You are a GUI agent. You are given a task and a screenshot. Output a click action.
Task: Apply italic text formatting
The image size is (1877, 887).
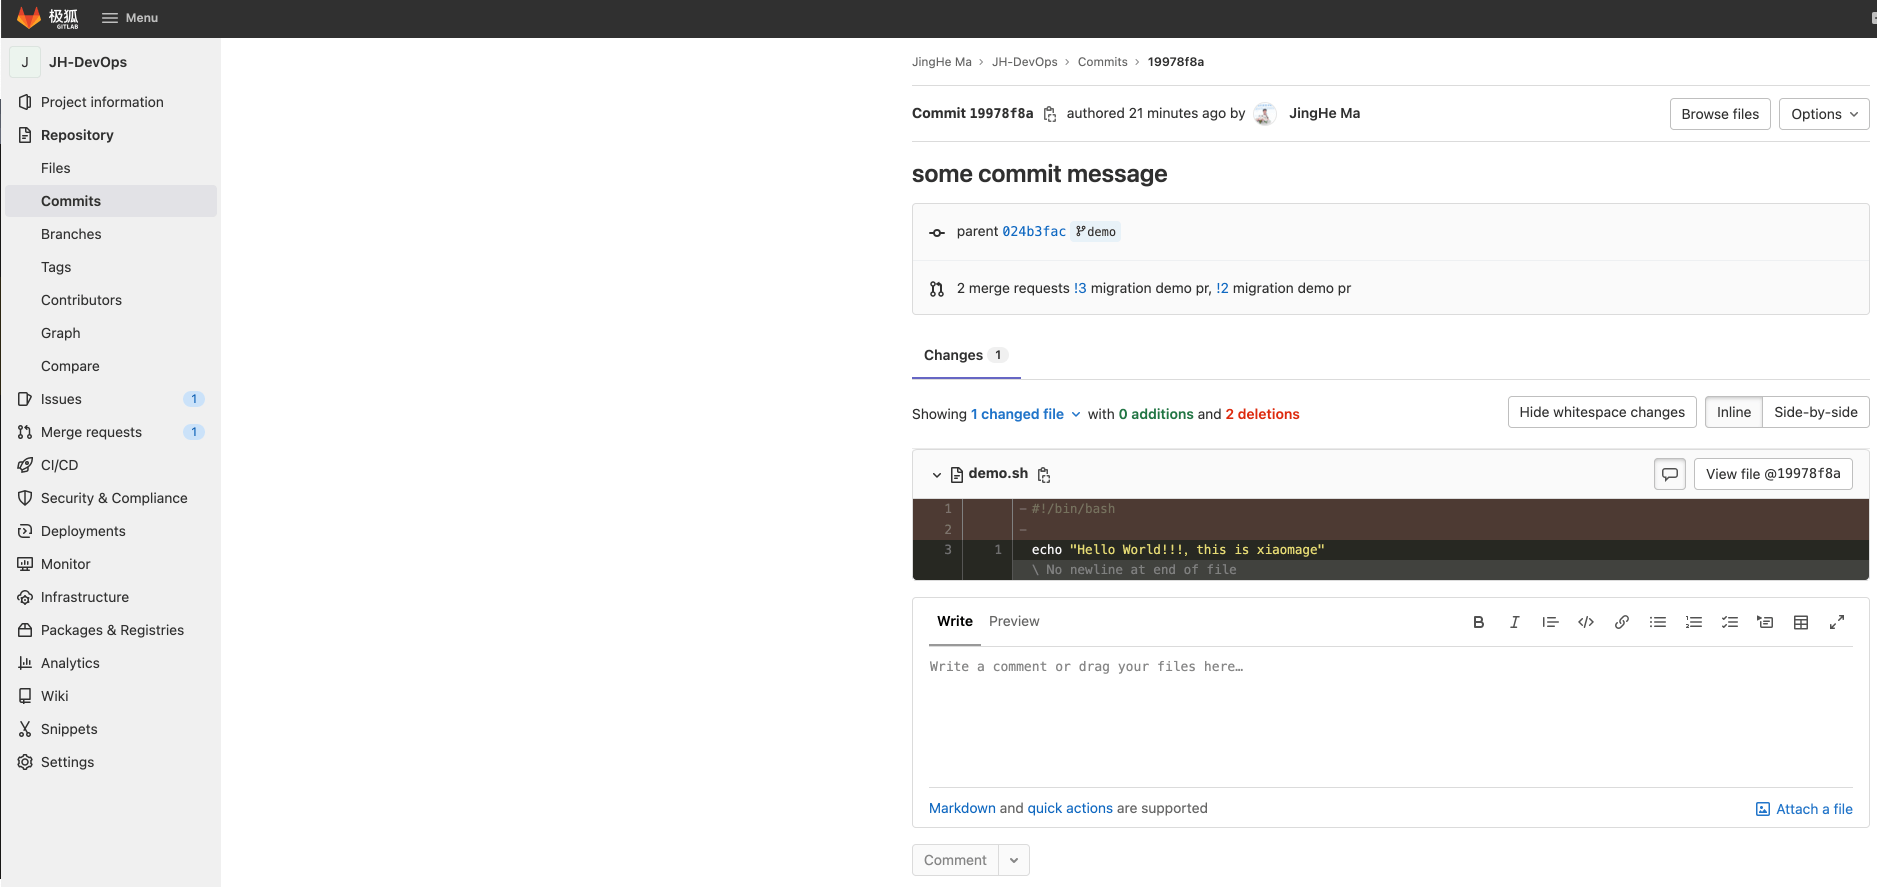[1514, 622]
